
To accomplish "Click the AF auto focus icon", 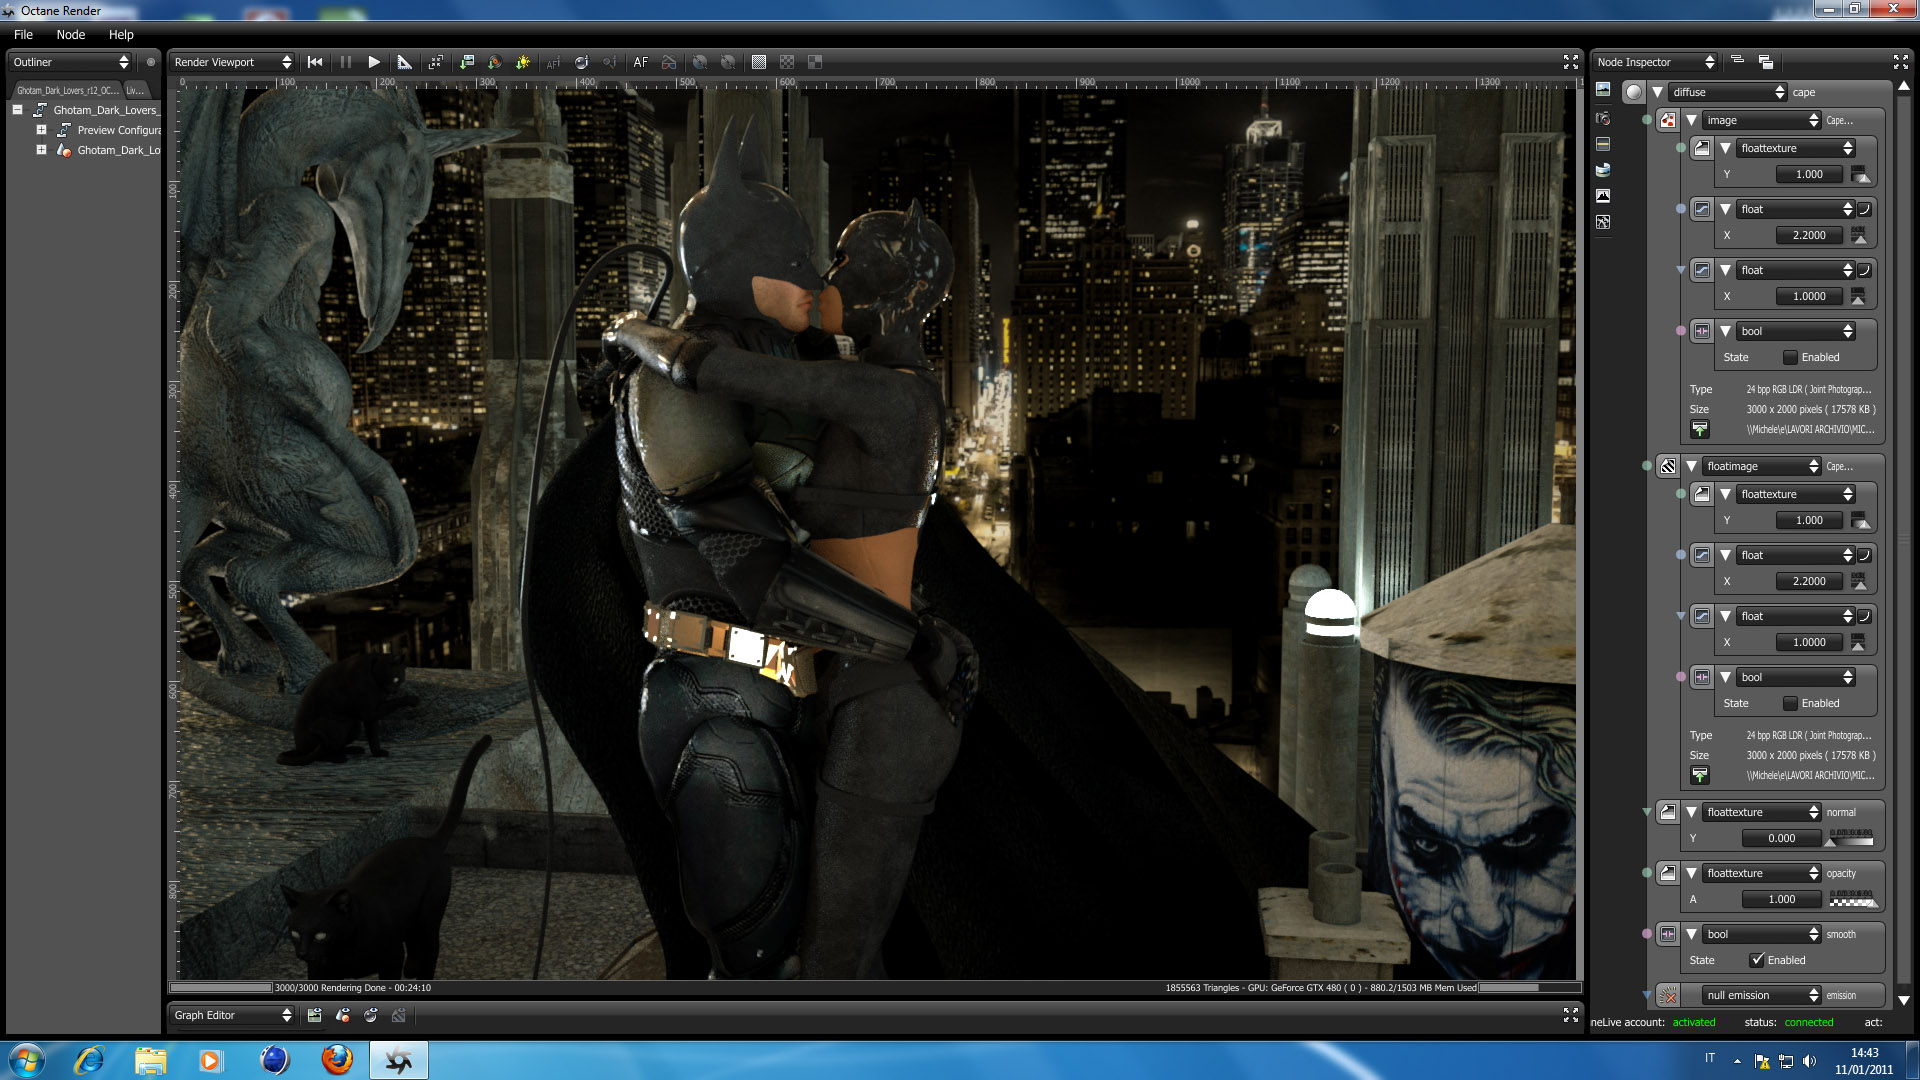I will coord(641,62).
